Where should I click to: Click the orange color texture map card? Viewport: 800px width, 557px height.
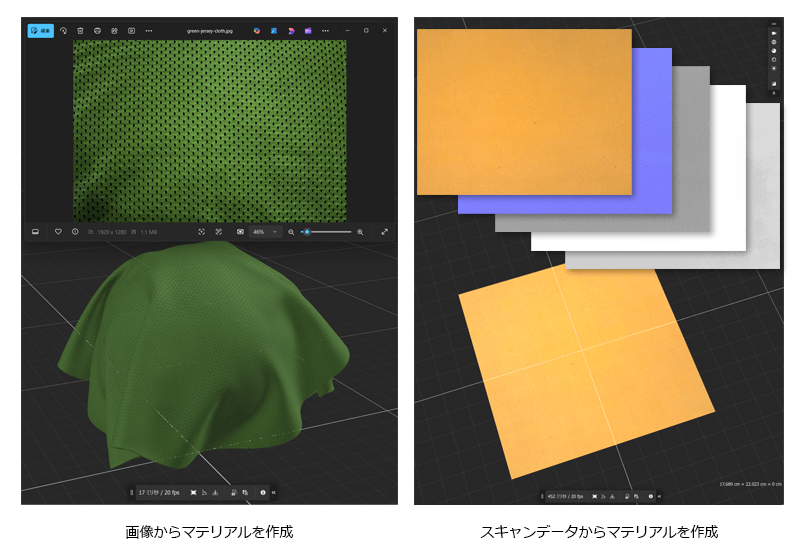click(524, 112)
